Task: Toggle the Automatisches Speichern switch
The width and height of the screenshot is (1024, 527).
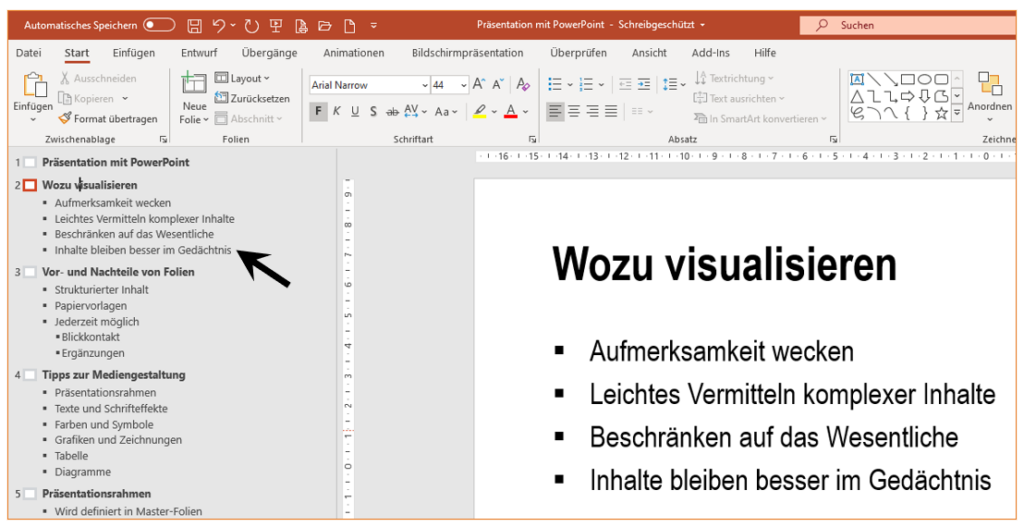Action: pyautogui.click(x=159, y=25)
